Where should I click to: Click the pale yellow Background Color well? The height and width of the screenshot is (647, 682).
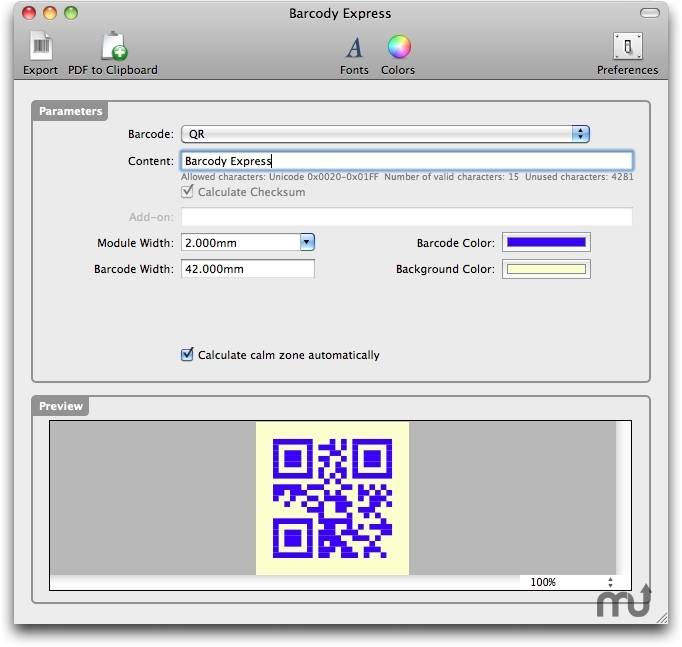pos(546,269)
